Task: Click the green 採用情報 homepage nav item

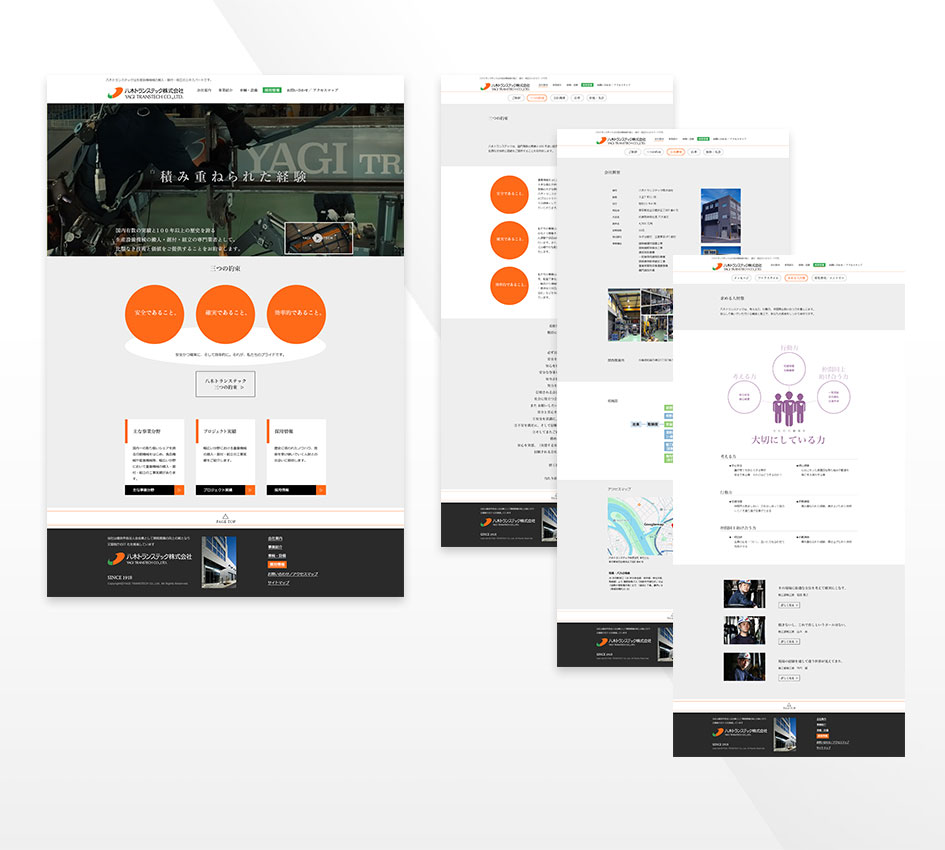Action: coord(271,90)
